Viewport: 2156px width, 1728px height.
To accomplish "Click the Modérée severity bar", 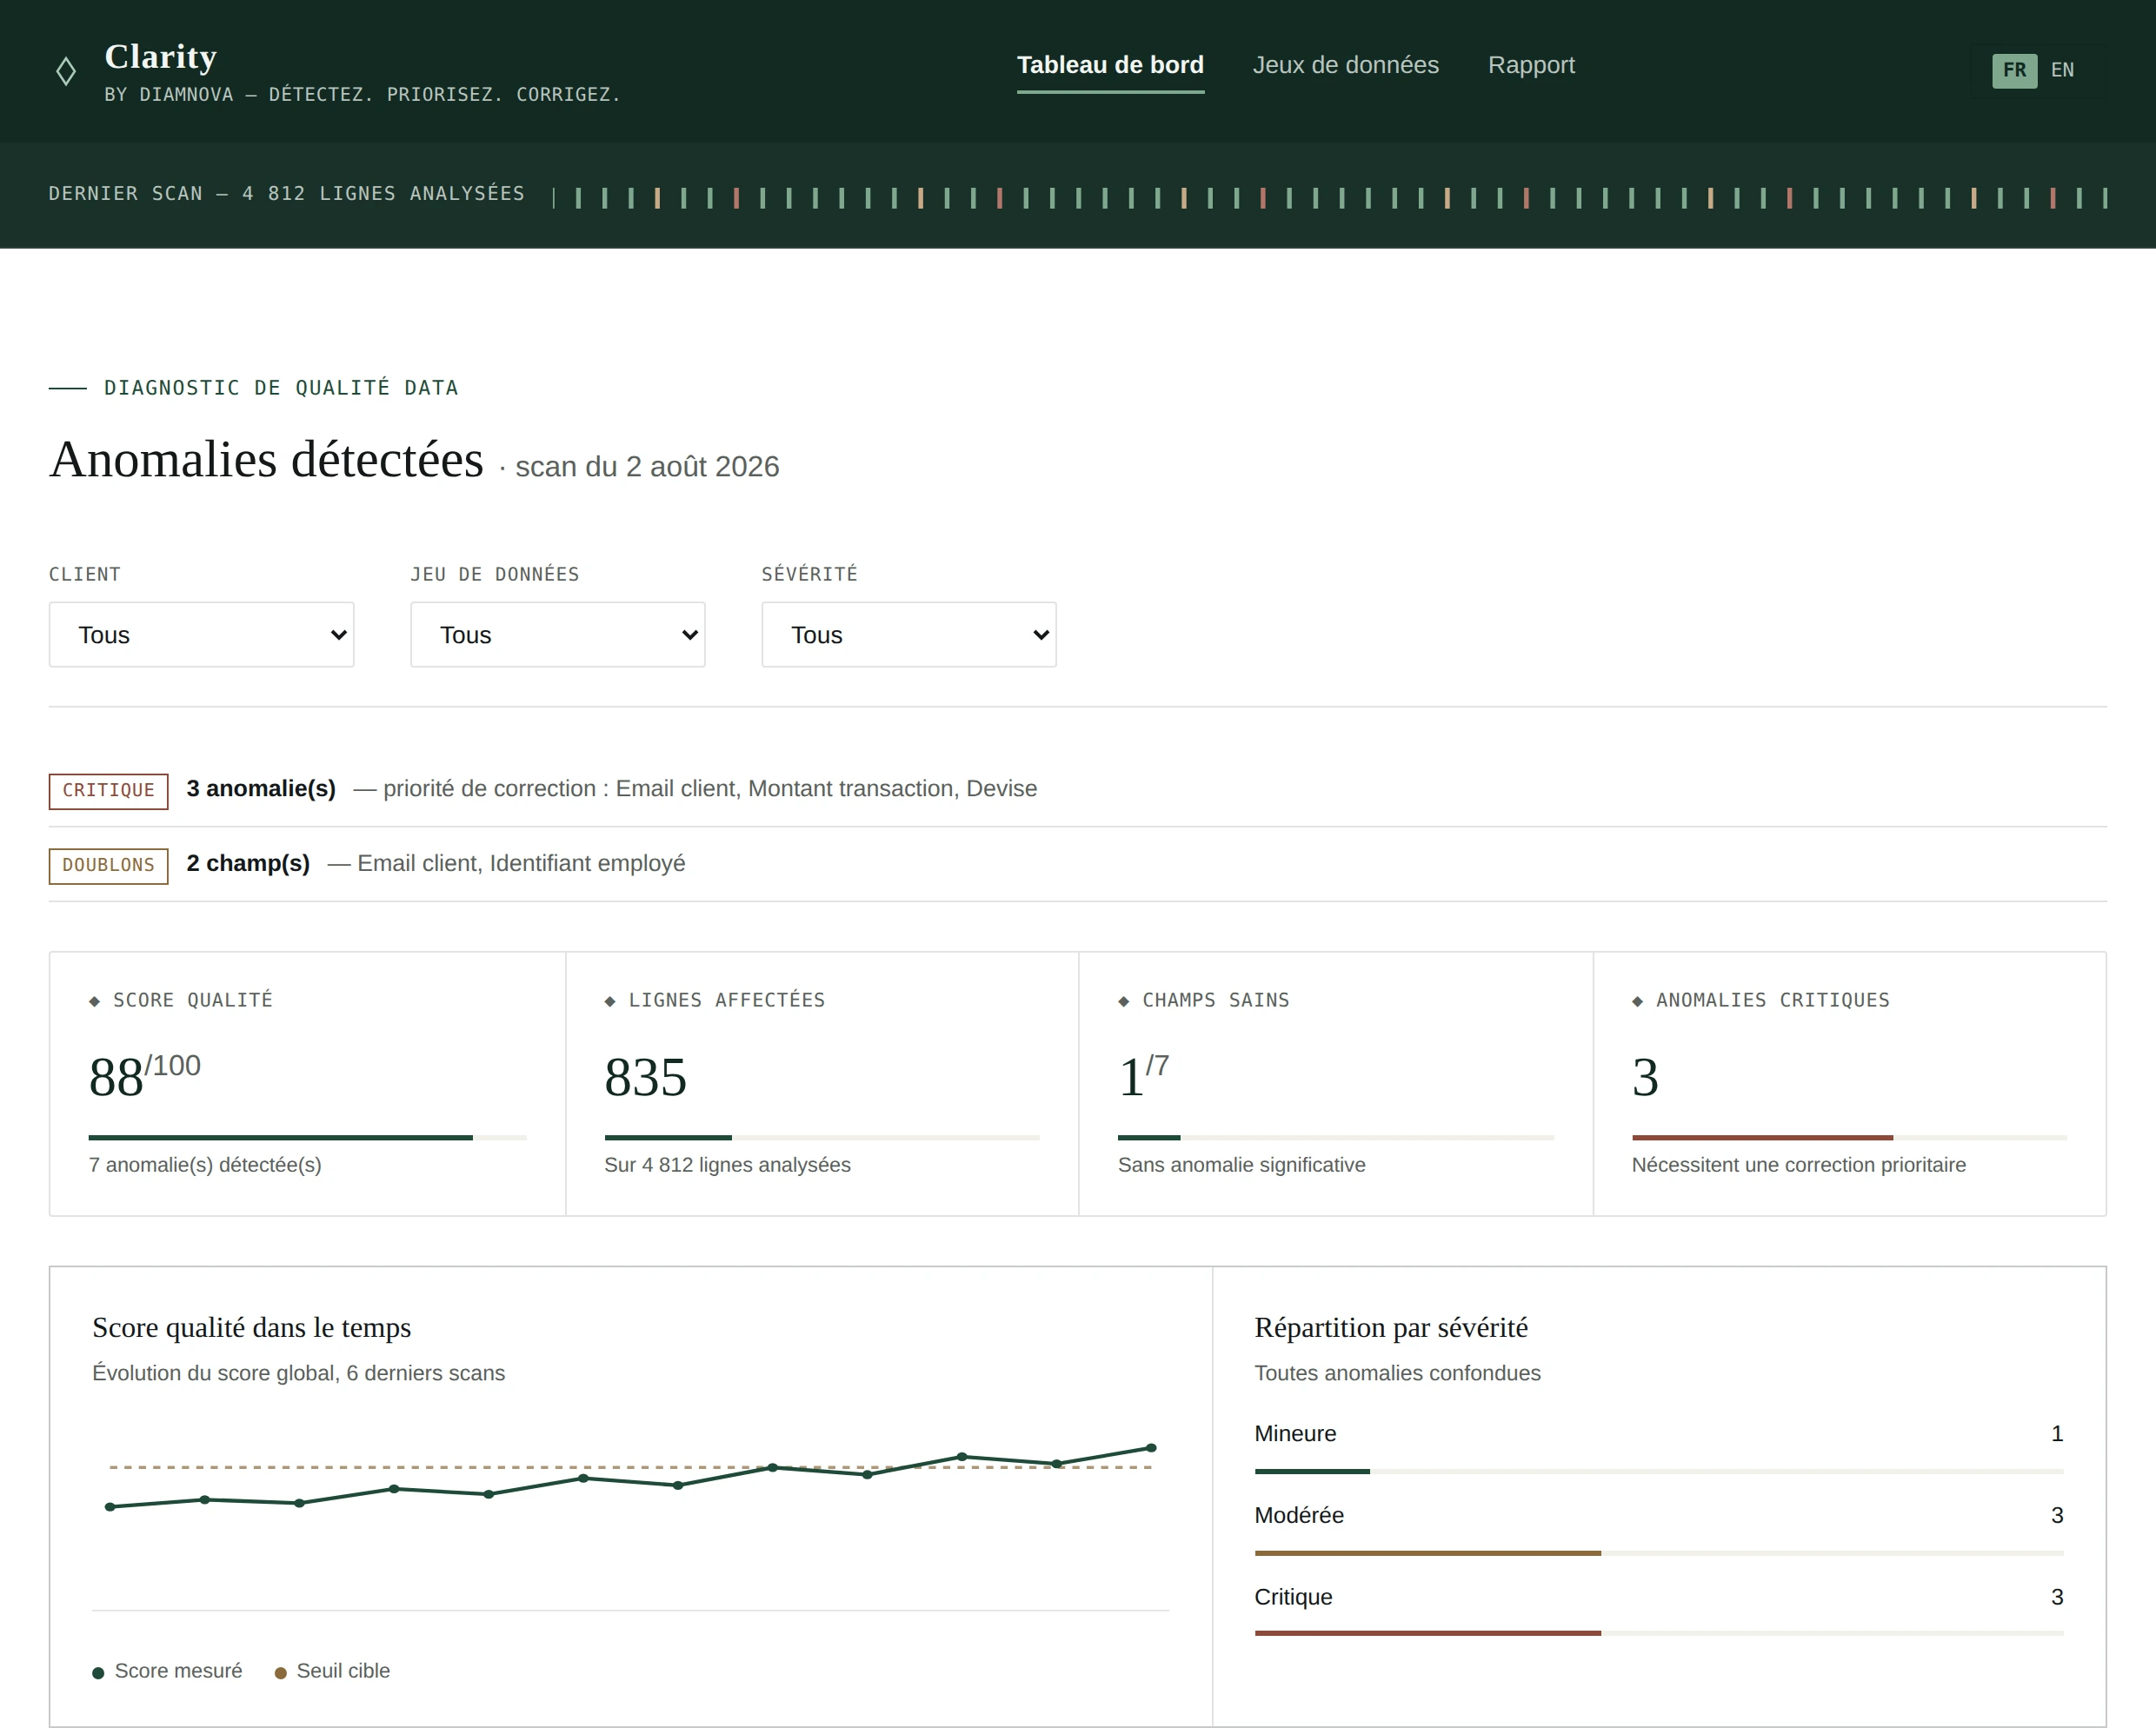I will pos(1659,1553).
